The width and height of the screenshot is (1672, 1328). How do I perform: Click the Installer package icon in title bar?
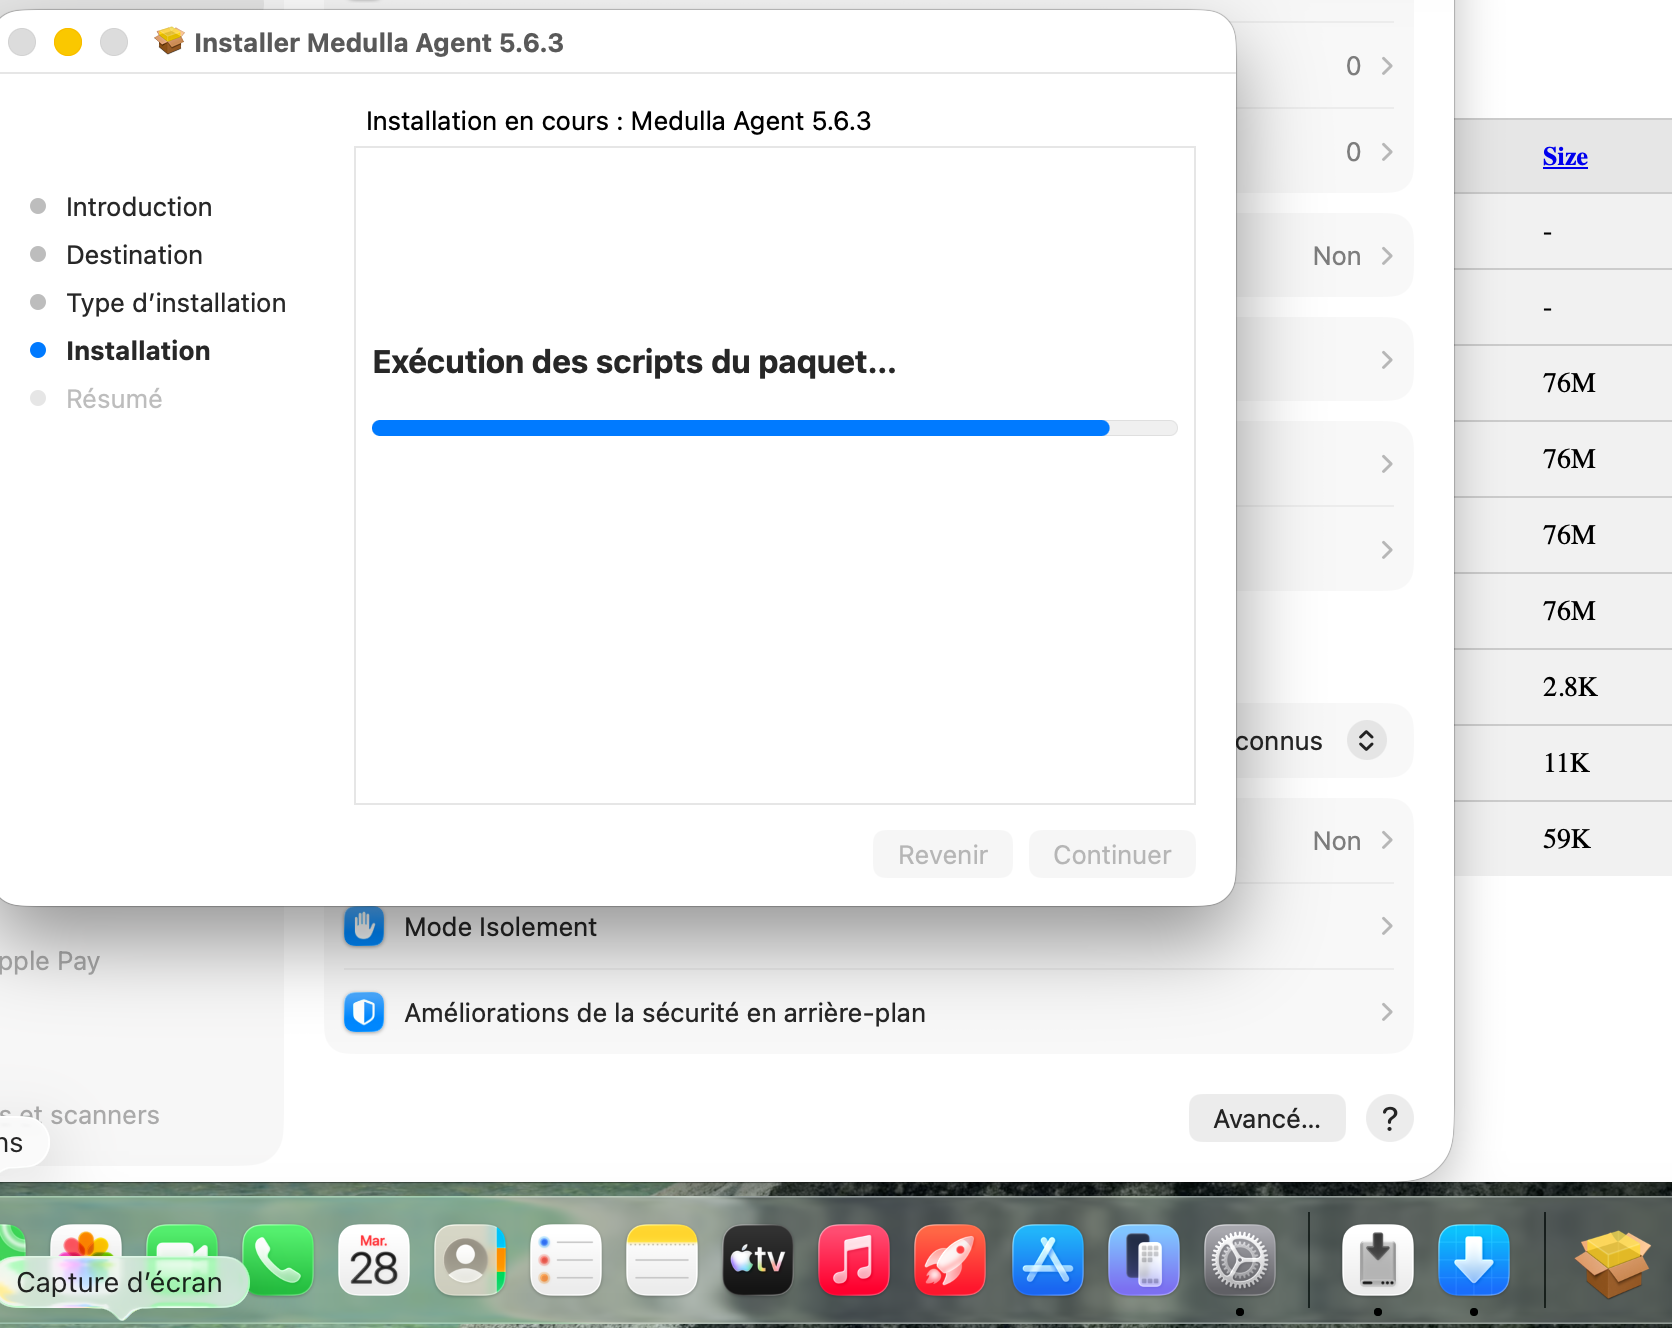tap(170, 41)
